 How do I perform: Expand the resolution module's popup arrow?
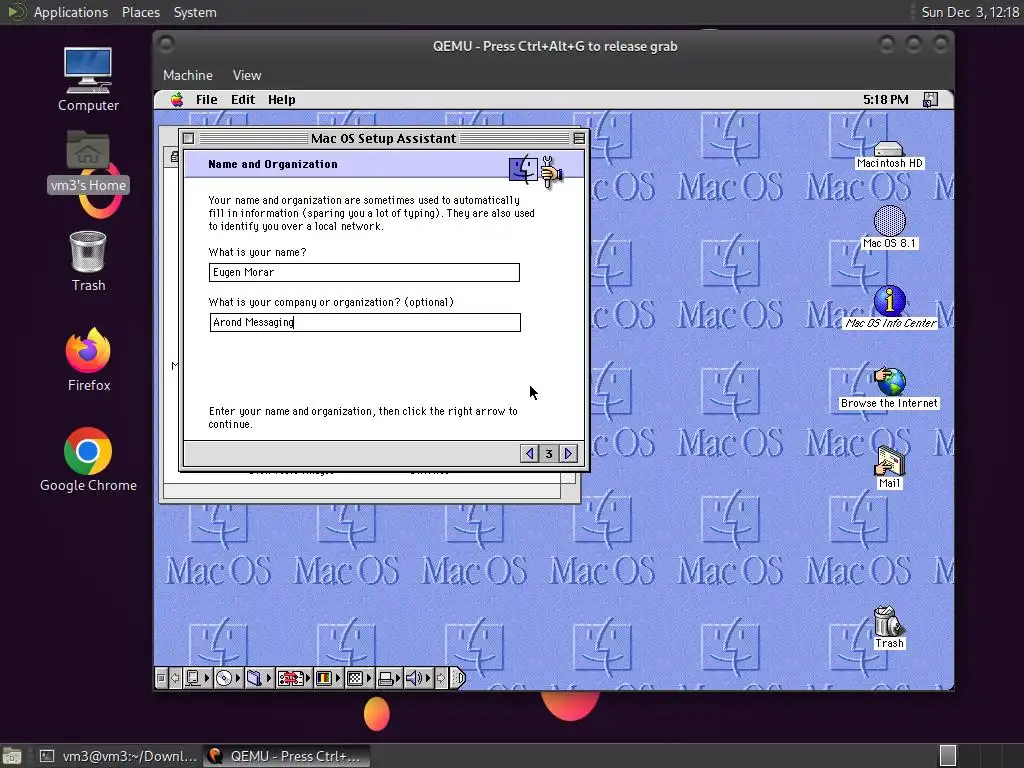coord(368,678)
